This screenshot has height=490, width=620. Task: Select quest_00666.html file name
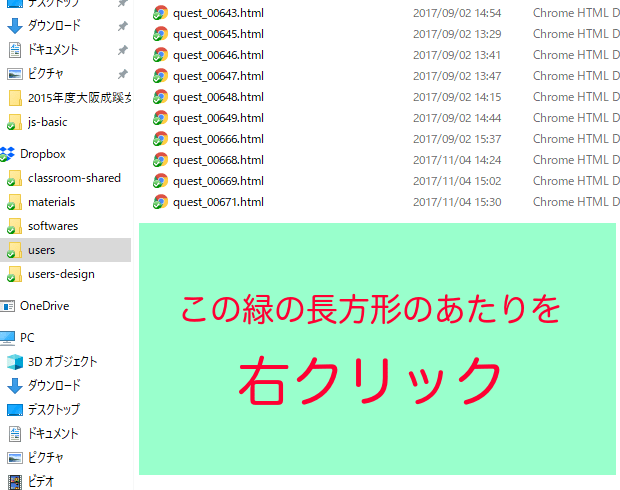click(218, 139)
